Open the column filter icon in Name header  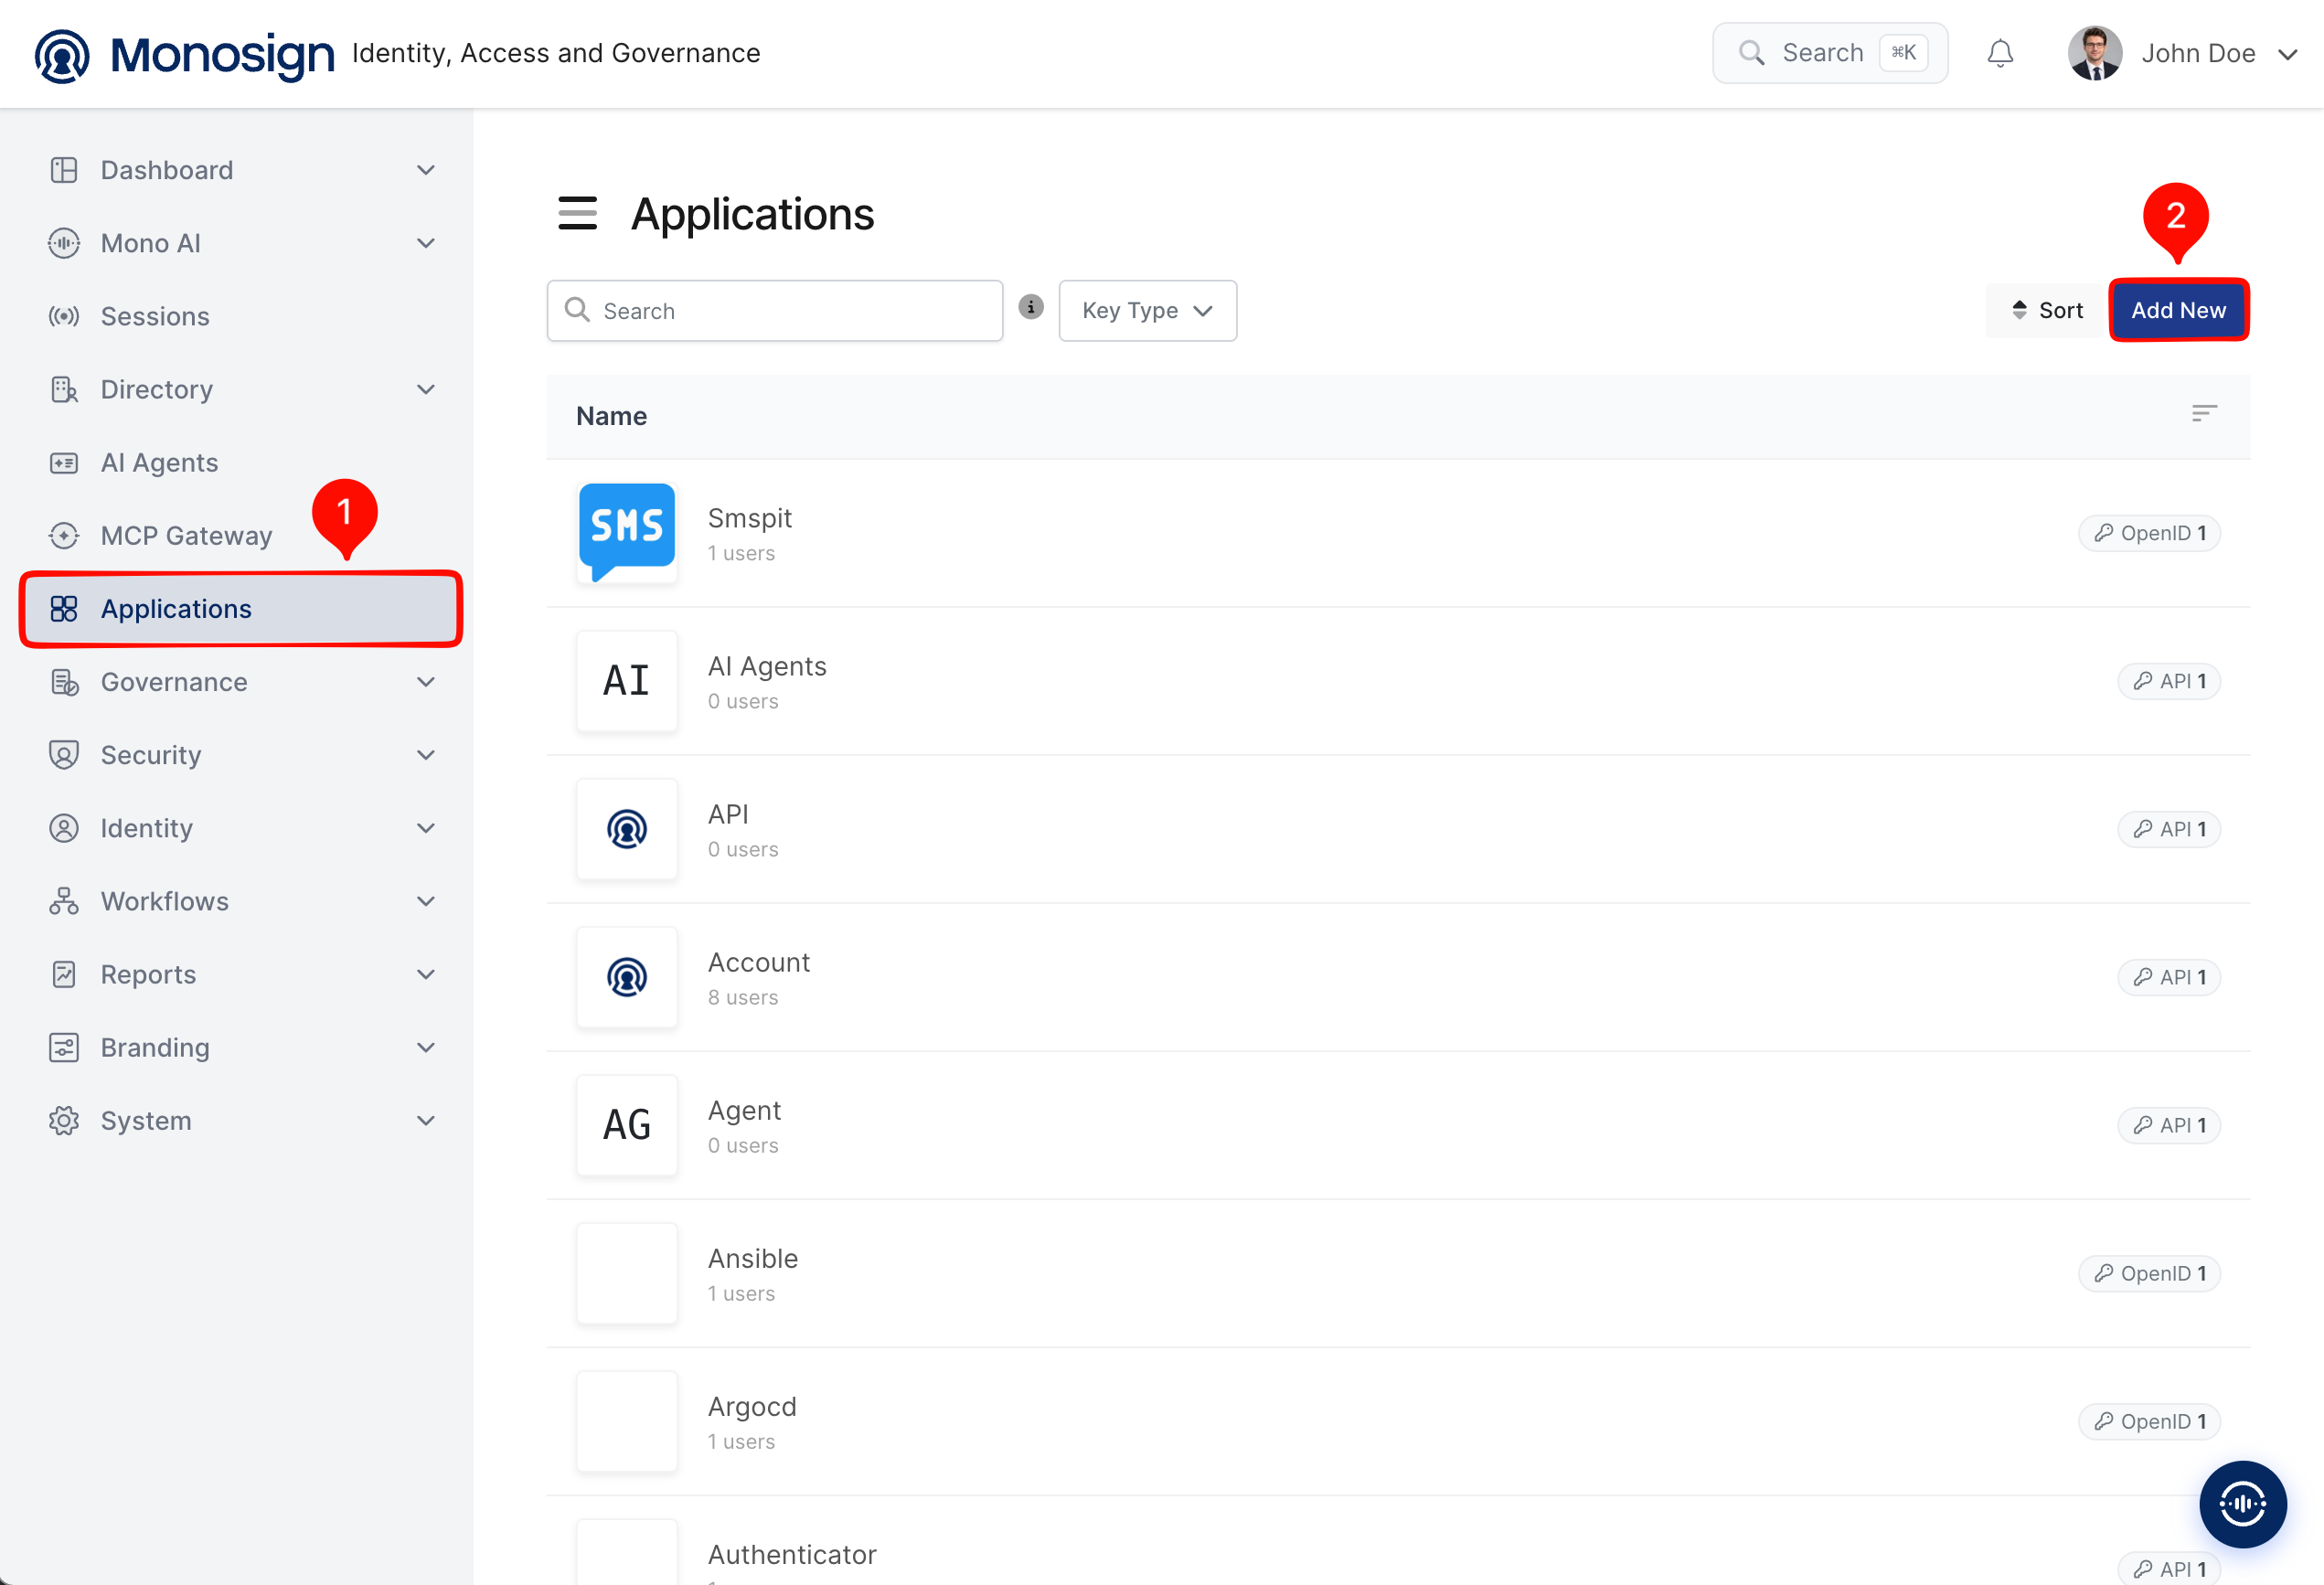click(x=2204, y=413)
